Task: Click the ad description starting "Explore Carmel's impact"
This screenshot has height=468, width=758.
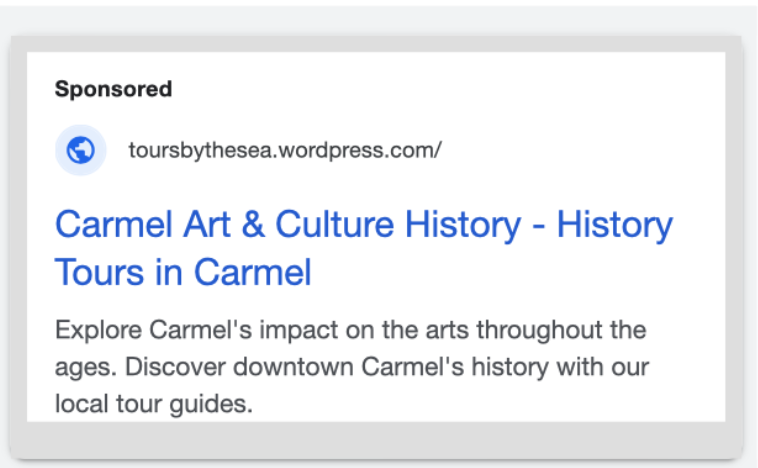Action: (351, 366)
